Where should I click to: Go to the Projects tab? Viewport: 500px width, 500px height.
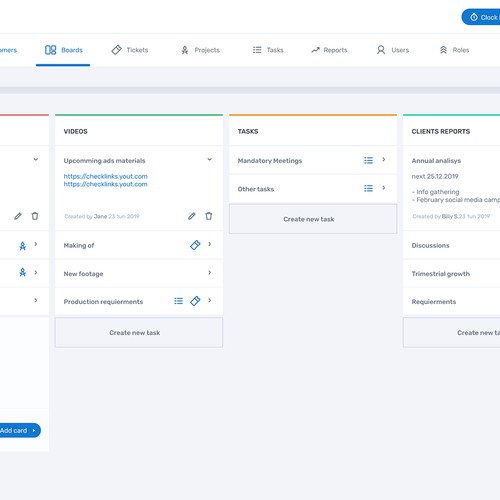[x=200, y=50]
